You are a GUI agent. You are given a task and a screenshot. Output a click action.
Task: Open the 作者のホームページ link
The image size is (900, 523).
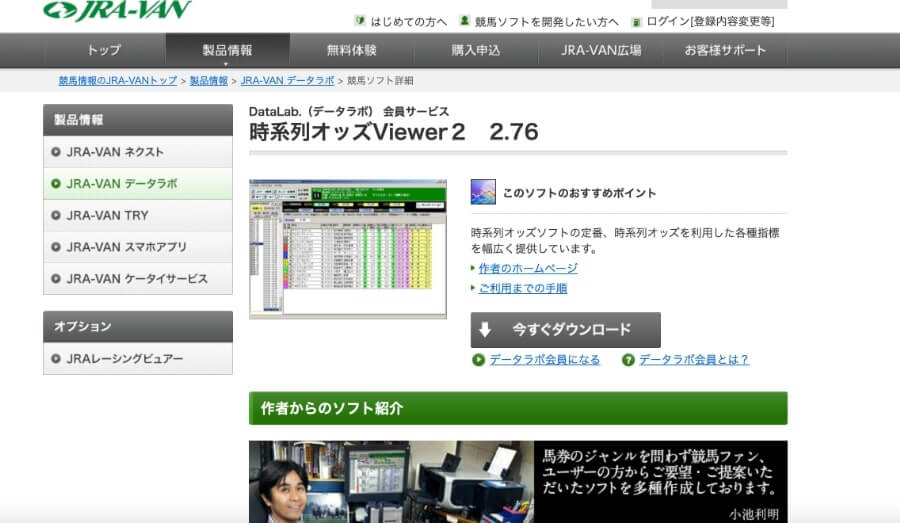click(x=528, y=268)
